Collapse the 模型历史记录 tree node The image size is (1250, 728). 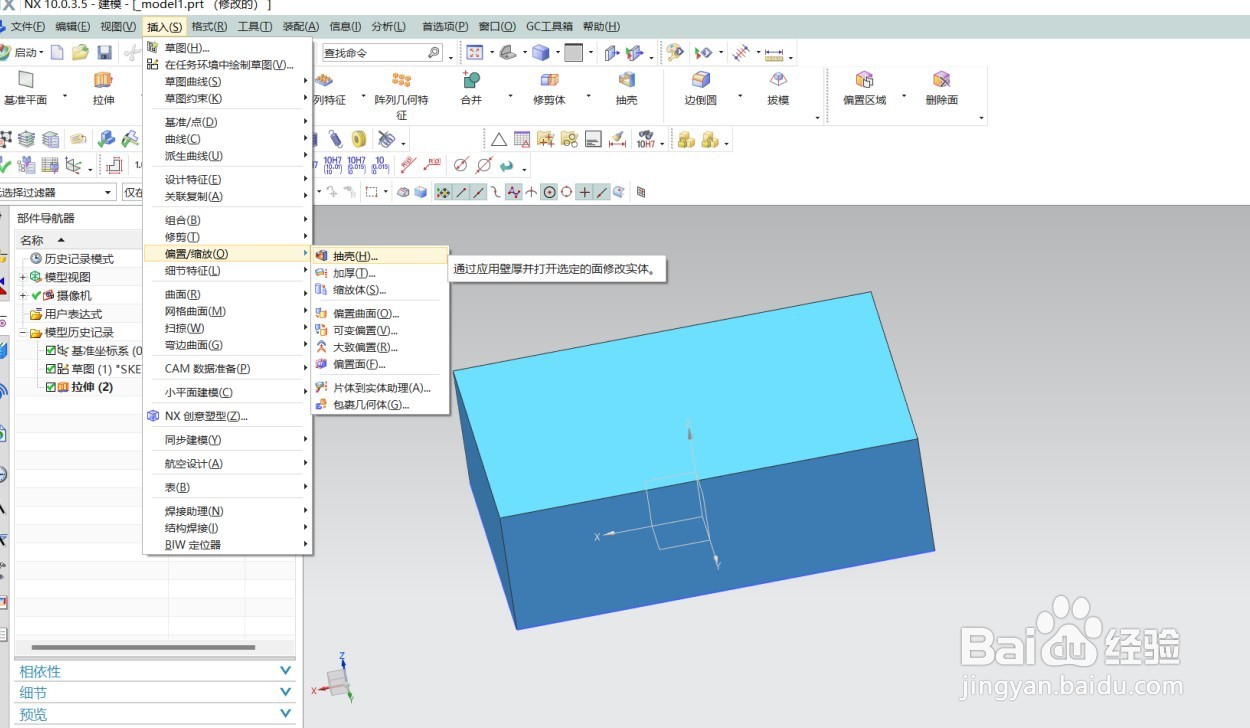(x=24, y=332)
